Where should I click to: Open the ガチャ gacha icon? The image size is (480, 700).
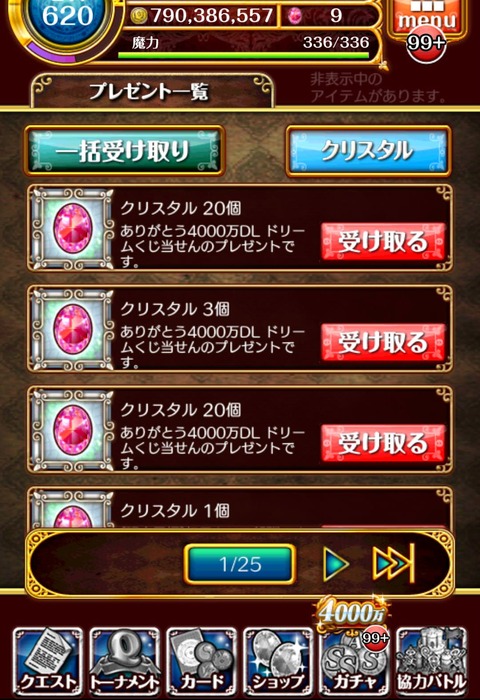tap(355, 661)
